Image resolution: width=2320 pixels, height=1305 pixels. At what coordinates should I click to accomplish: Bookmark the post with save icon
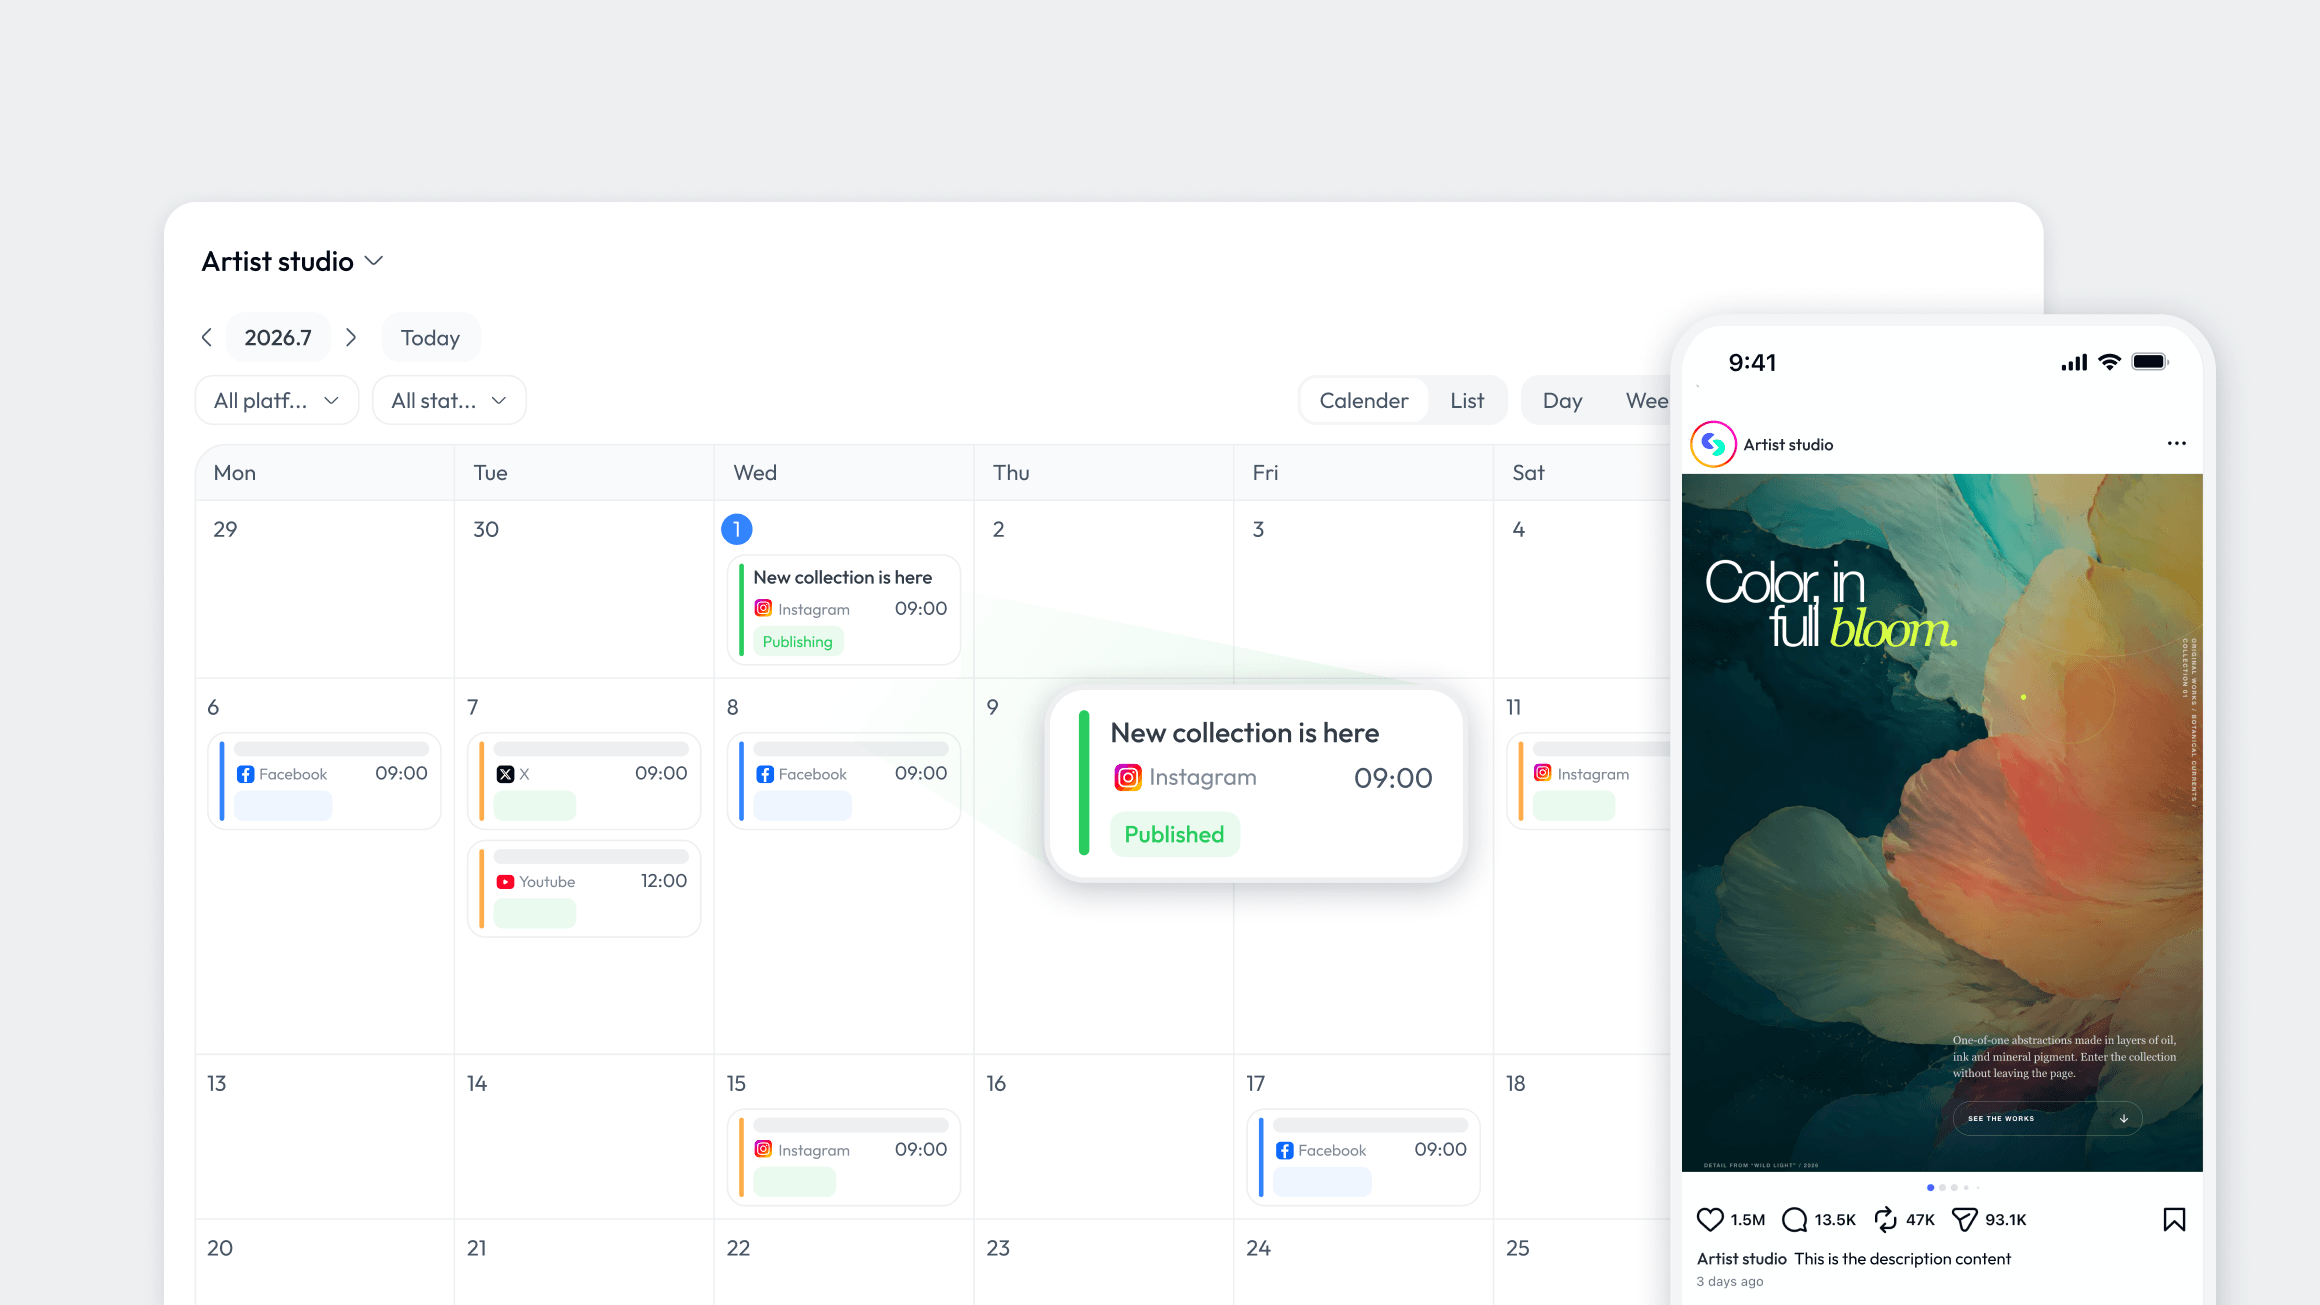coord(2174,1219)
